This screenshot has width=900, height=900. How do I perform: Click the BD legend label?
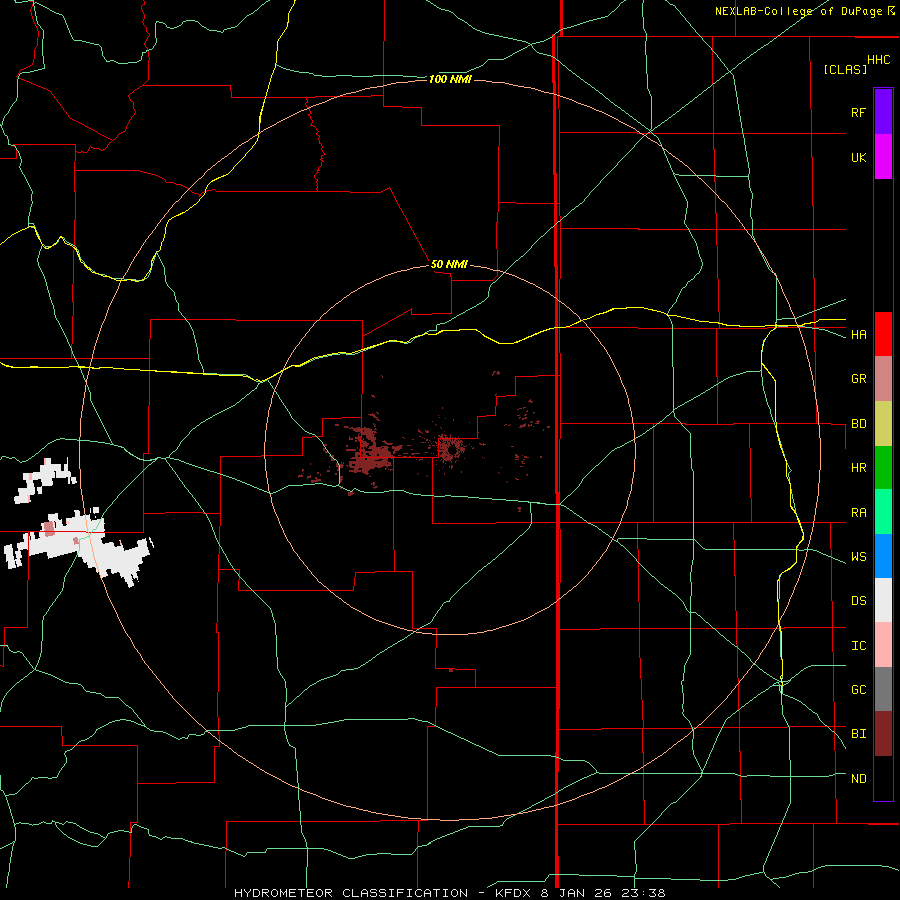tap(859, 424)
